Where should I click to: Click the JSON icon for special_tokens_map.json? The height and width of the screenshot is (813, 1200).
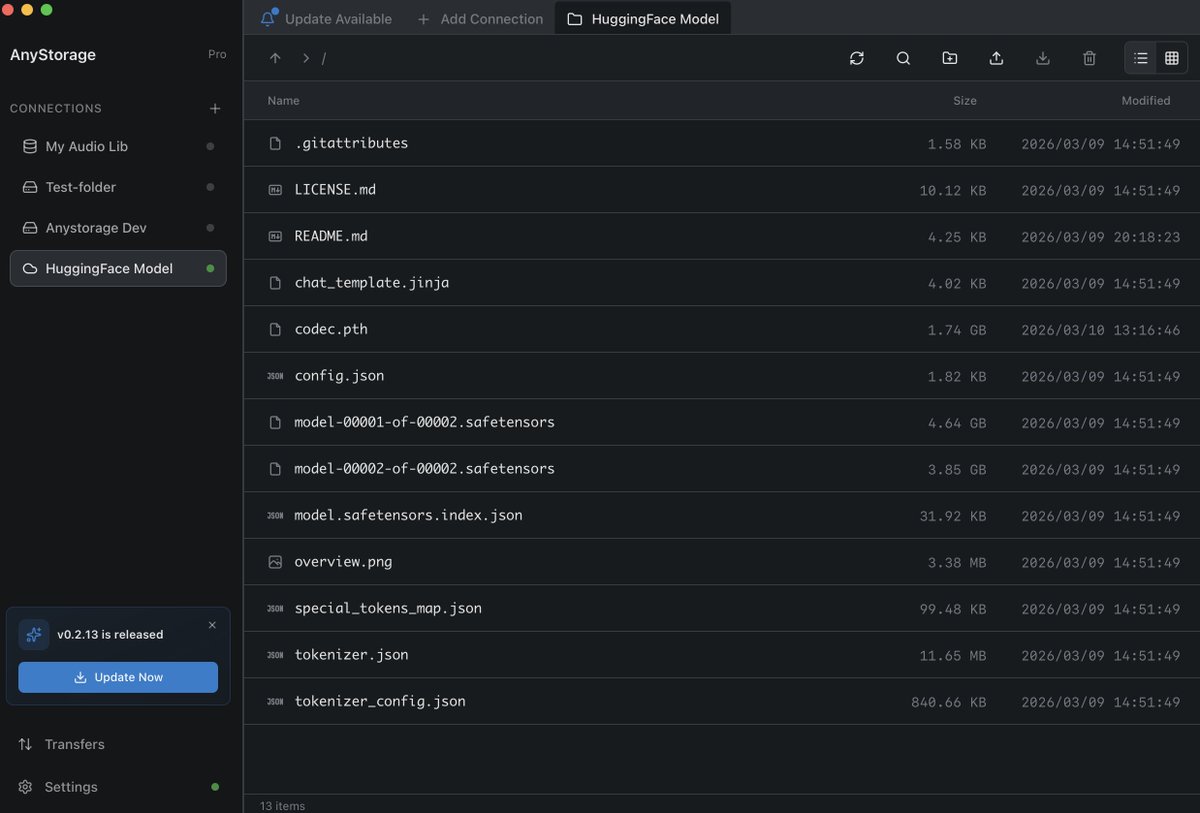coord(275,608)
